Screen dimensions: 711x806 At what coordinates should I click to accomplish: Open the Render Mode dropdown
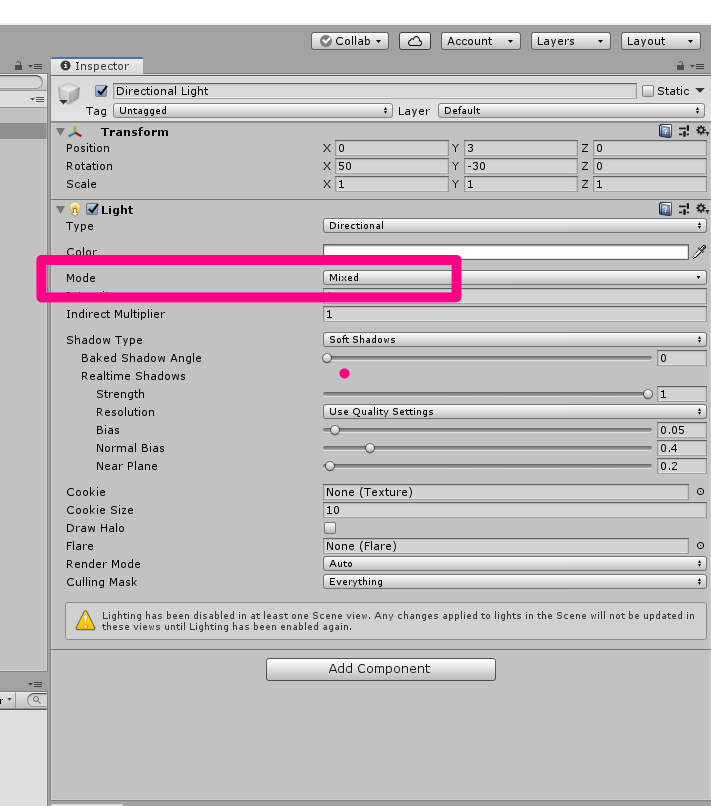515,564
